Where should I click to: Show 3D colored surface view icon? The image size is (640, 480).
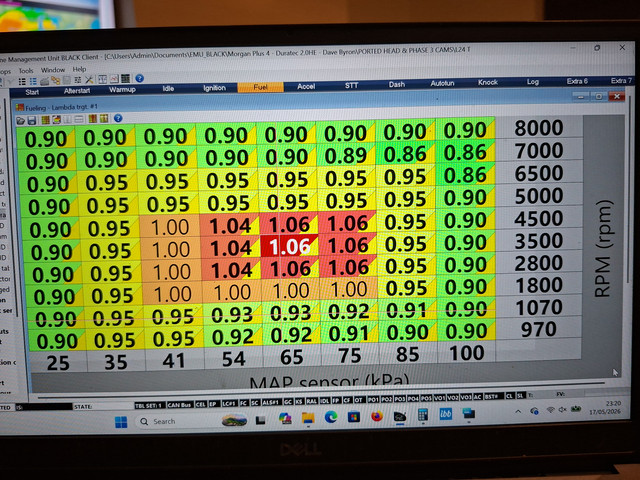57,120
